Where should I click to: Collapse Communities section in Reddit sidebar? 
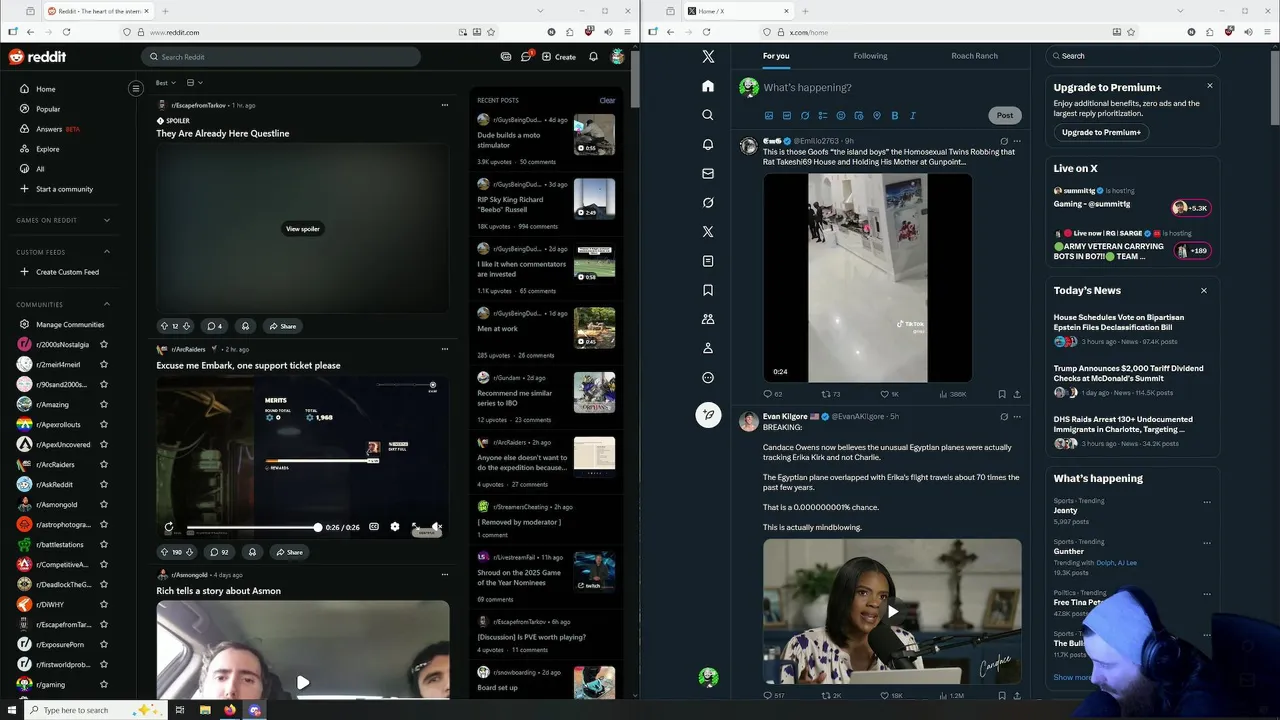(107, 304)
